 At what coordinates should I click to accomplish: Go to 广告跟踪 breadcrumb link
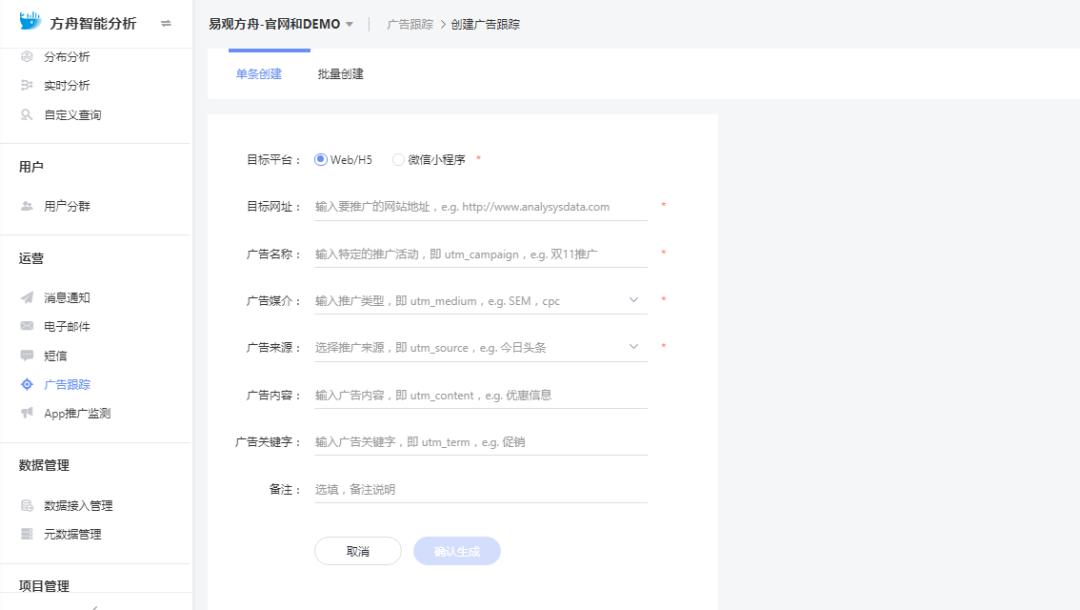click(410, 24)
